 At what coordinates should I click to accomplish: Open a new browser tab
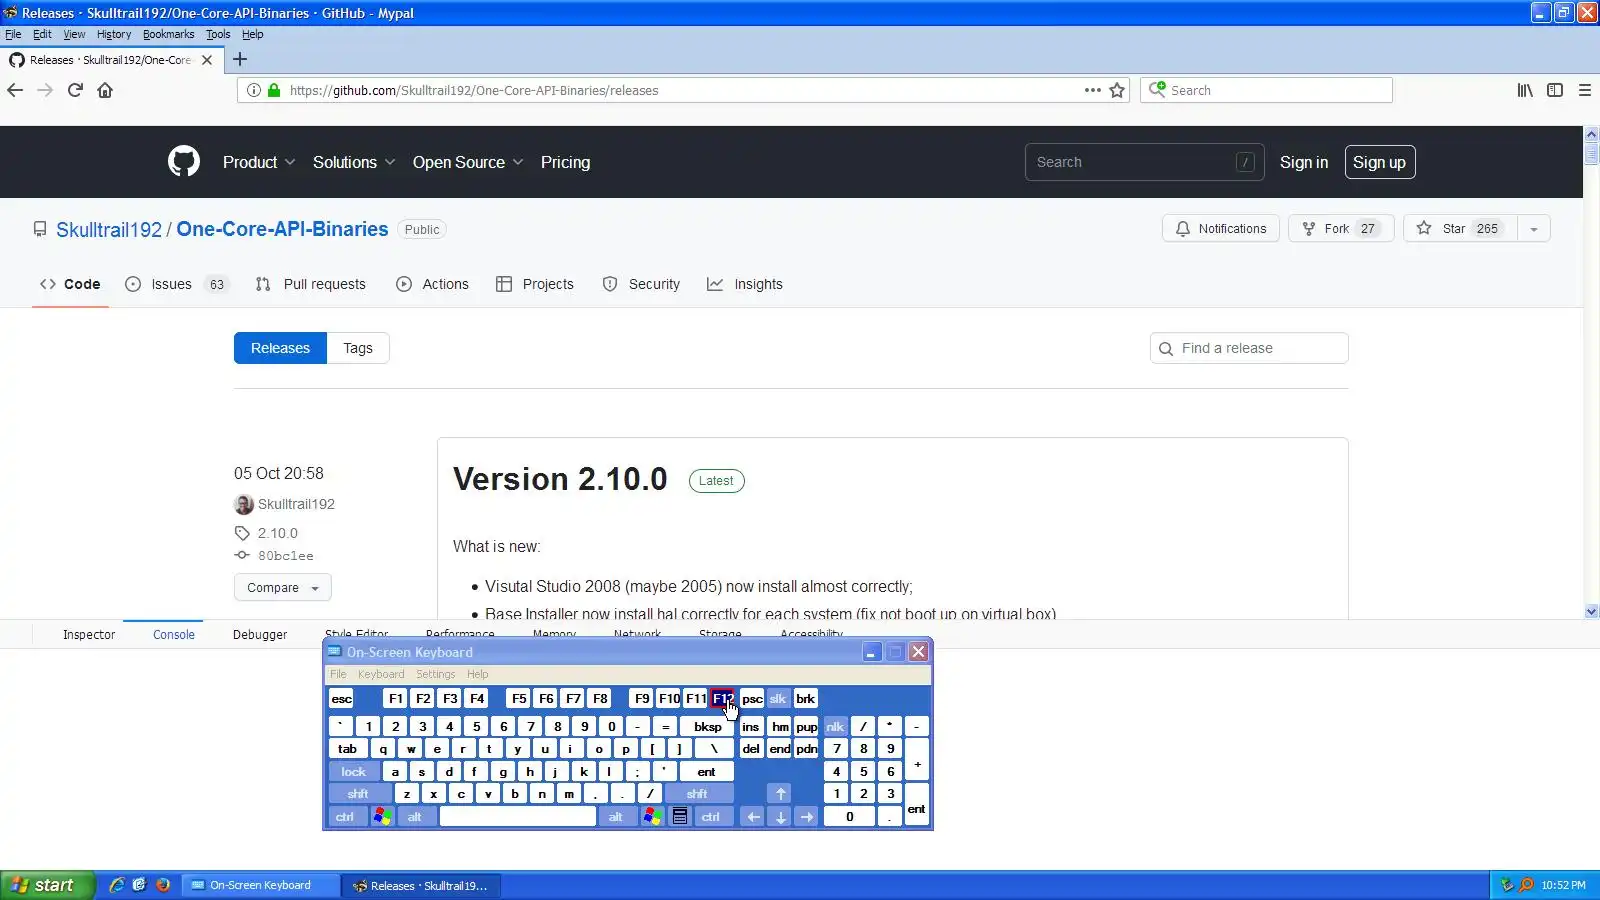click(x=240, y=59)
